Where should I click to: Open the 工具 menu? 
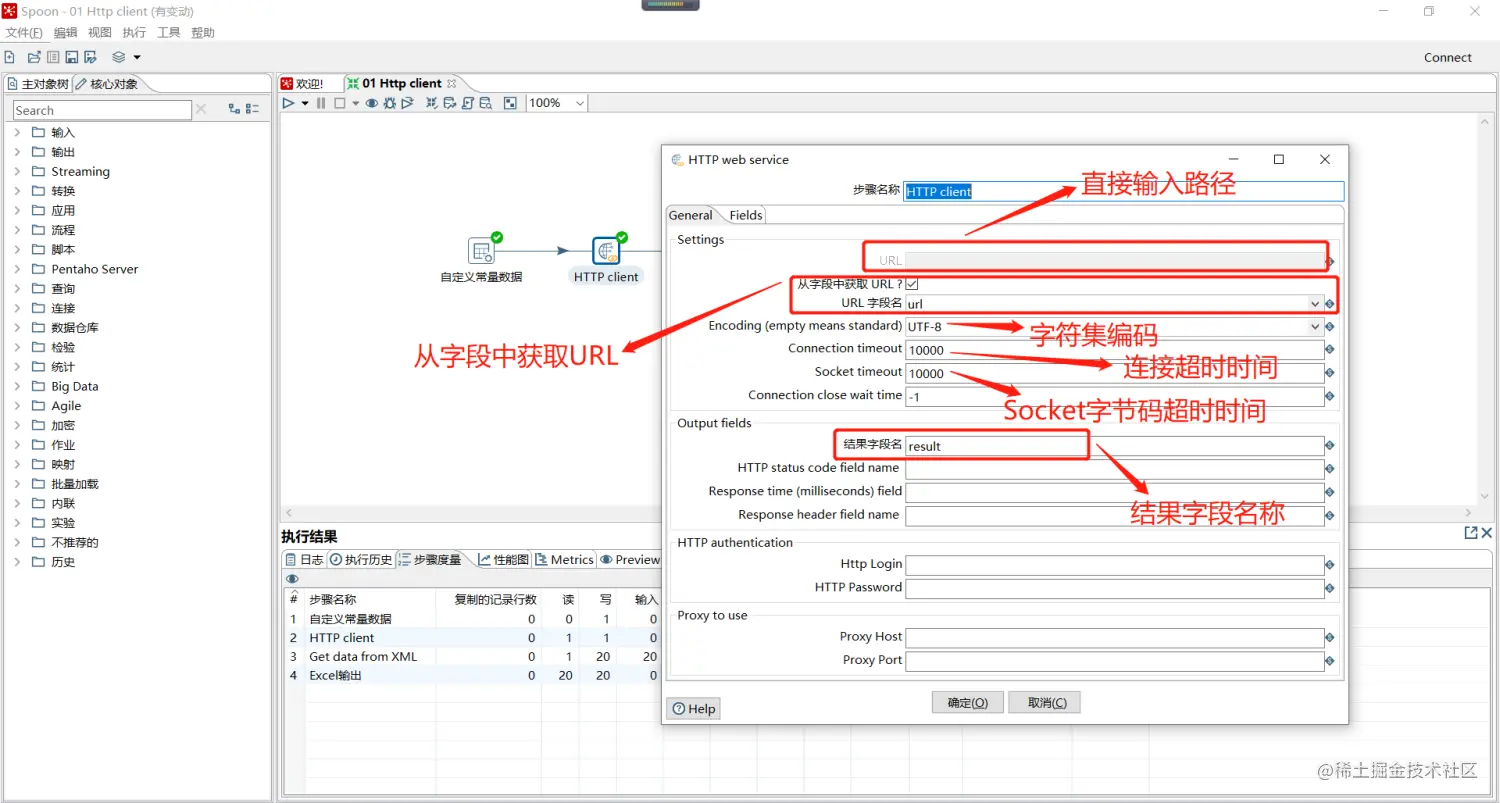(168, 33)
